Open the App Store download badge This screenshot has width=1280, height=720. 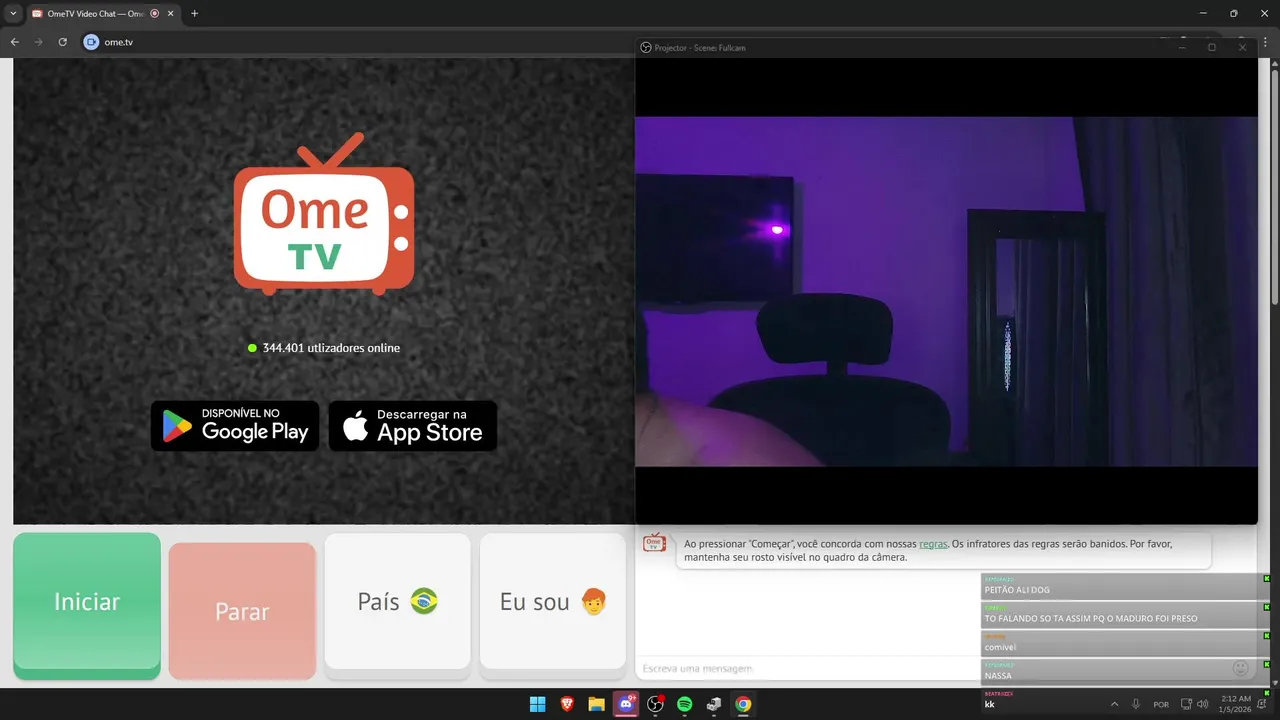tap(413, 426)
